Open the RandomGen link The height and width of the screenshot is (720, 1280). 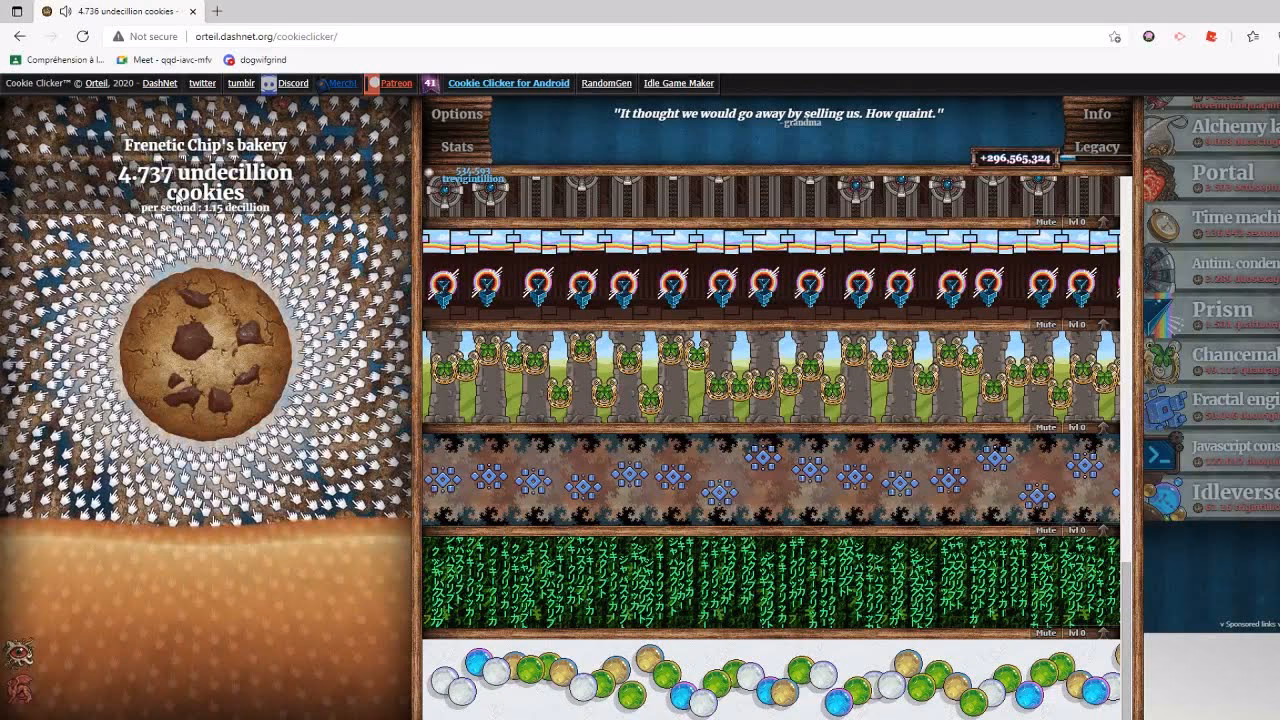click(x=606, y=83)
